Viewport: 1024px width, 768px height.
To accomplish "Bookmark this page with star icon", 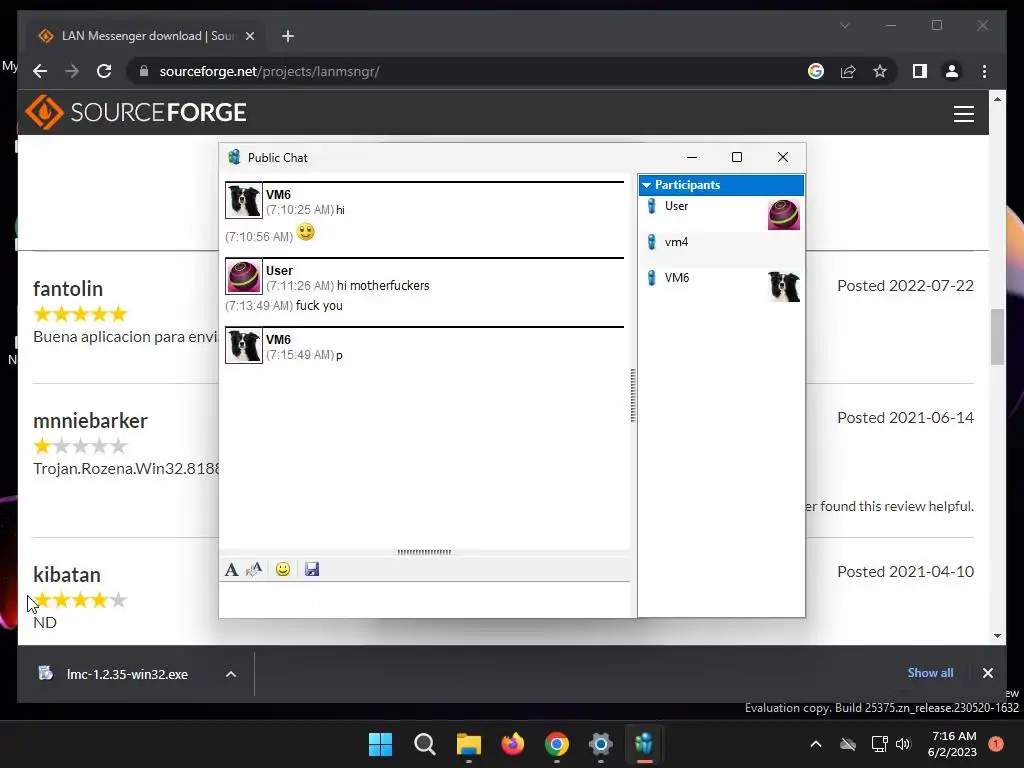I will click(880, 71).
